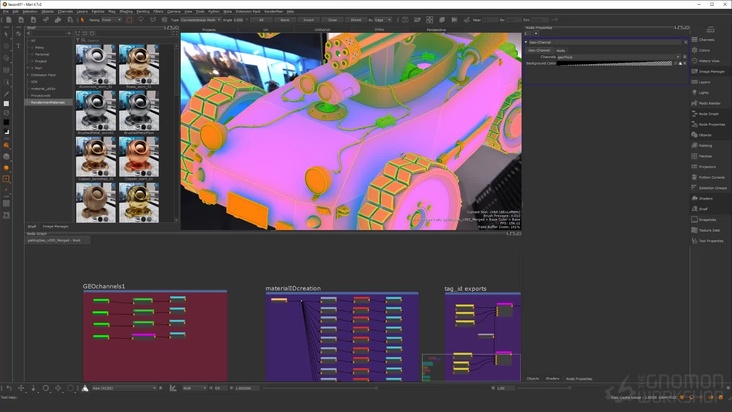Open the Channels dropdown in Node Properties
Screen dimensions: 732x412
coord(620,56)
